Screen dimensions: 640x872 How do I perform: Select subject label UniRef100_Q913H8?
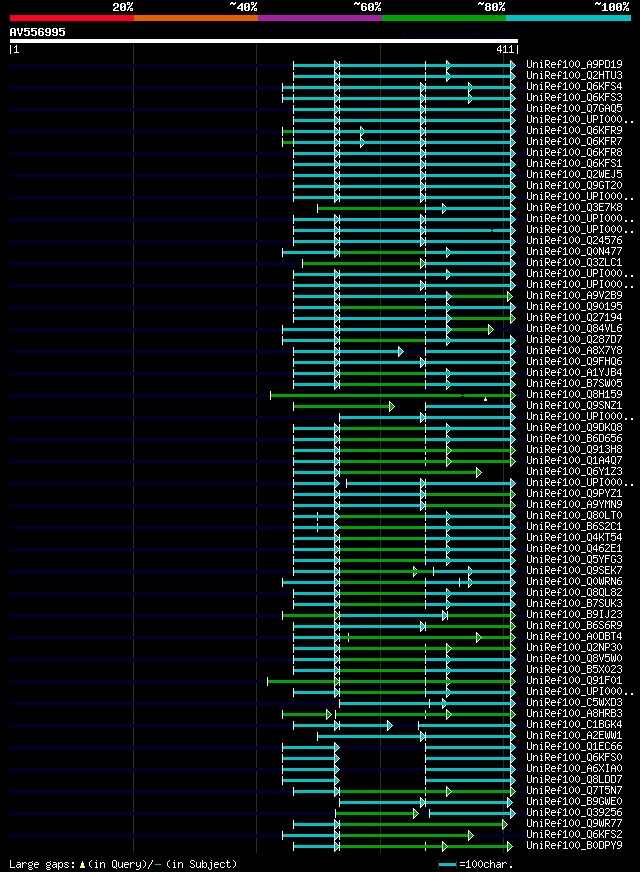coord(574,450)
